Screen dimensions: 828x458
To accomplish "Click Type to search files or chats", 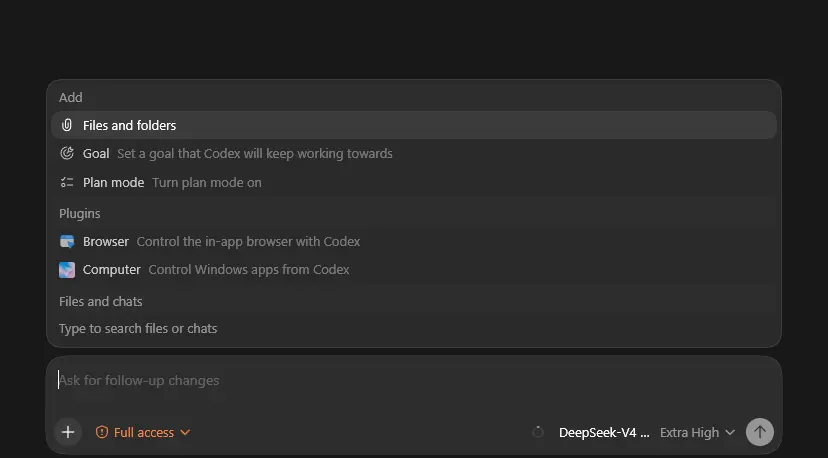I will coord(138,329).
